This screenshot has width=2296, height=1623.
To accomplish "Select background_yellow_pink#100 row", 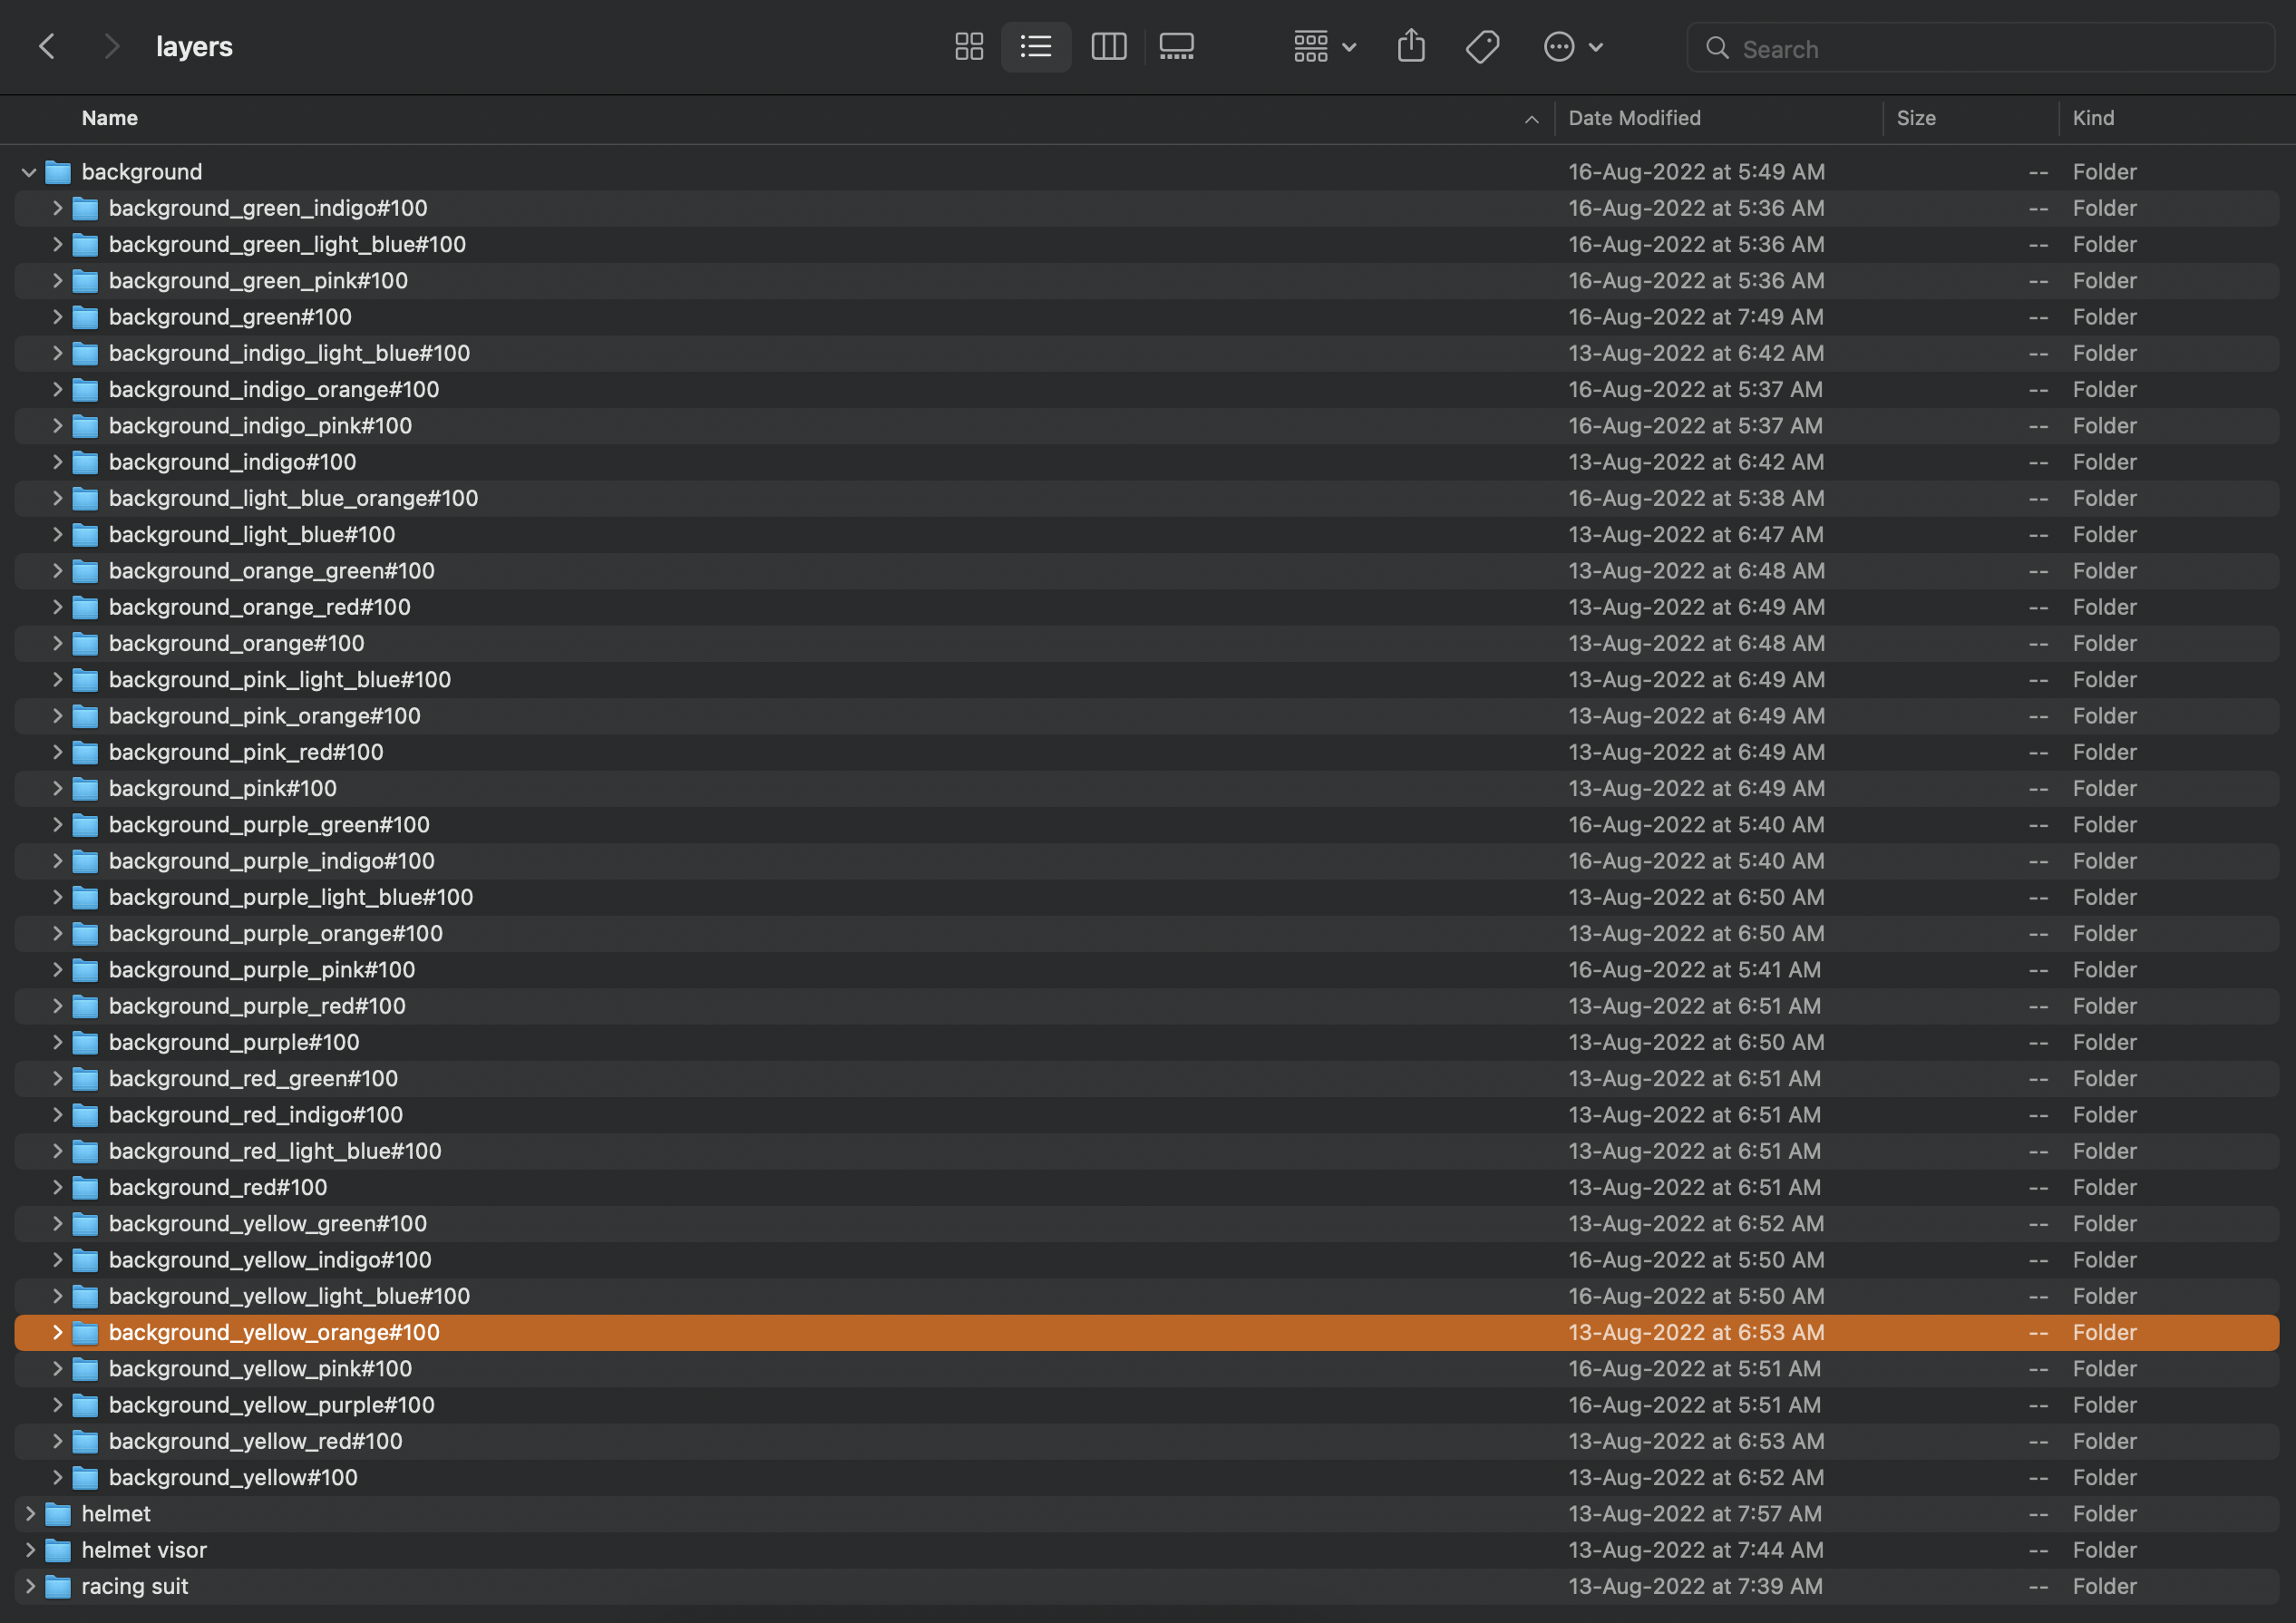I will 1147,1368.
